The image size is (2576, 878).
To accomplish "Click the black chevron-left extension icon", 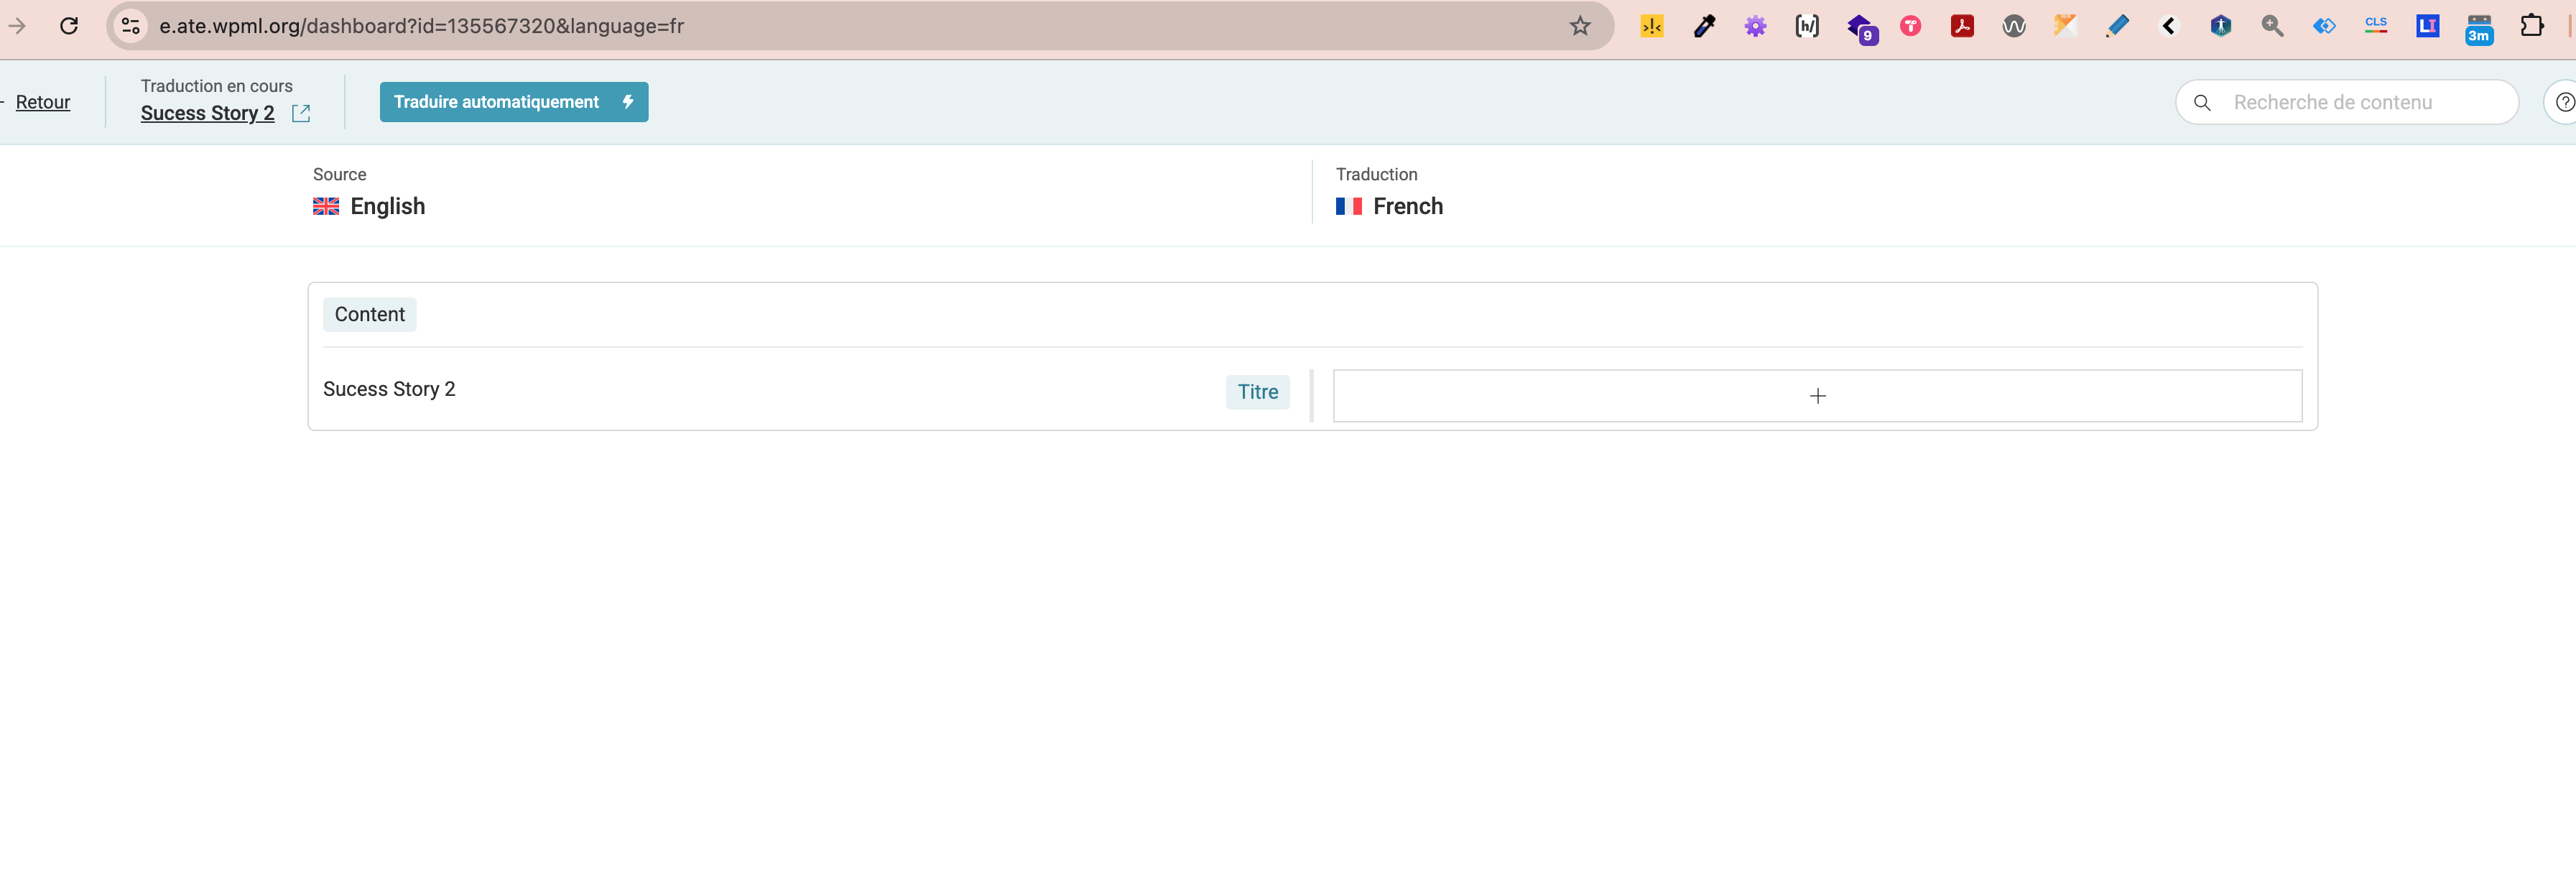I will tap(2169, 26).
